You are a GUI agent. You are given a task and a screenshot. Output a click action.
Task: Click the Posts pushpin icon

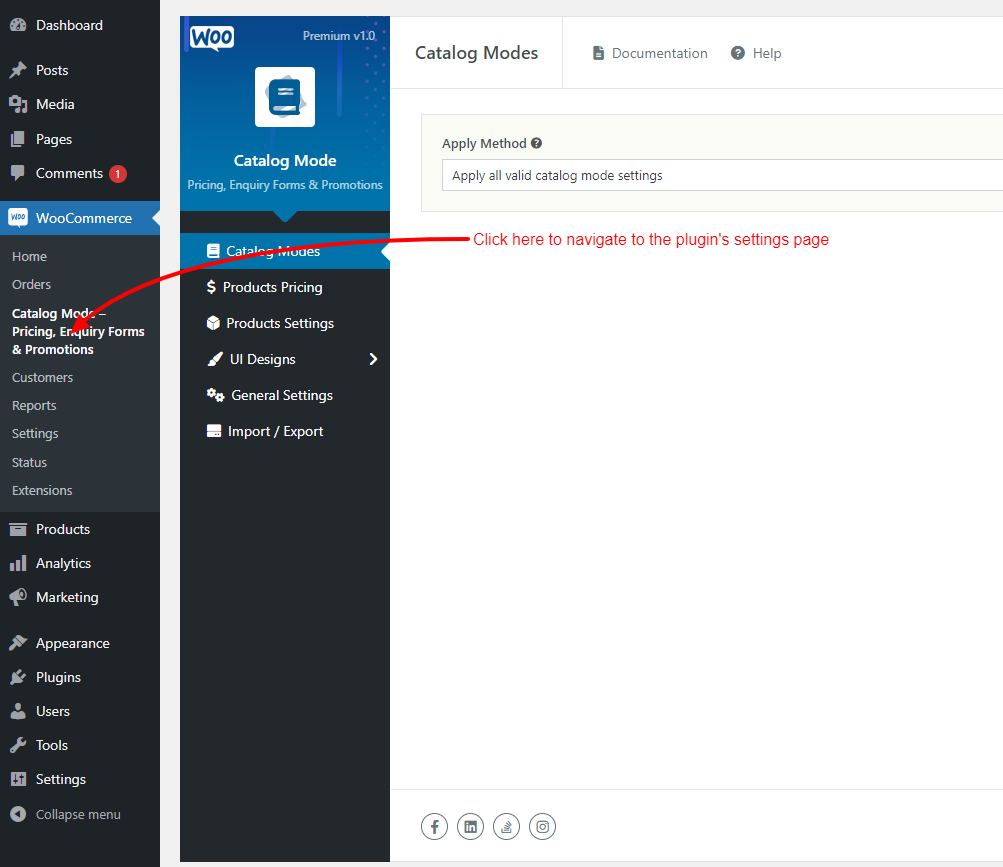click(18, 70)
